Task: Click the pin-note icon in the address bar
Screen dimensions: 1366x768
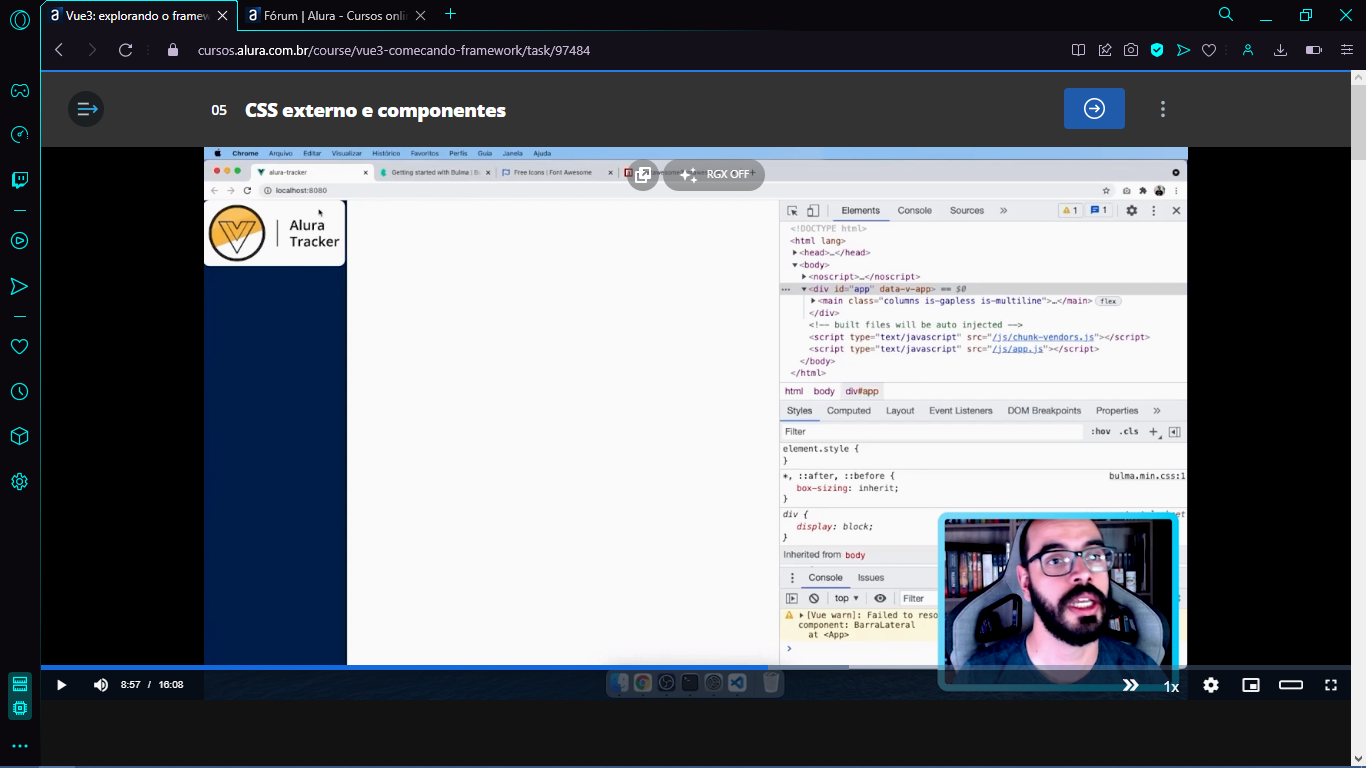Action: click(x=1105, y=50)
